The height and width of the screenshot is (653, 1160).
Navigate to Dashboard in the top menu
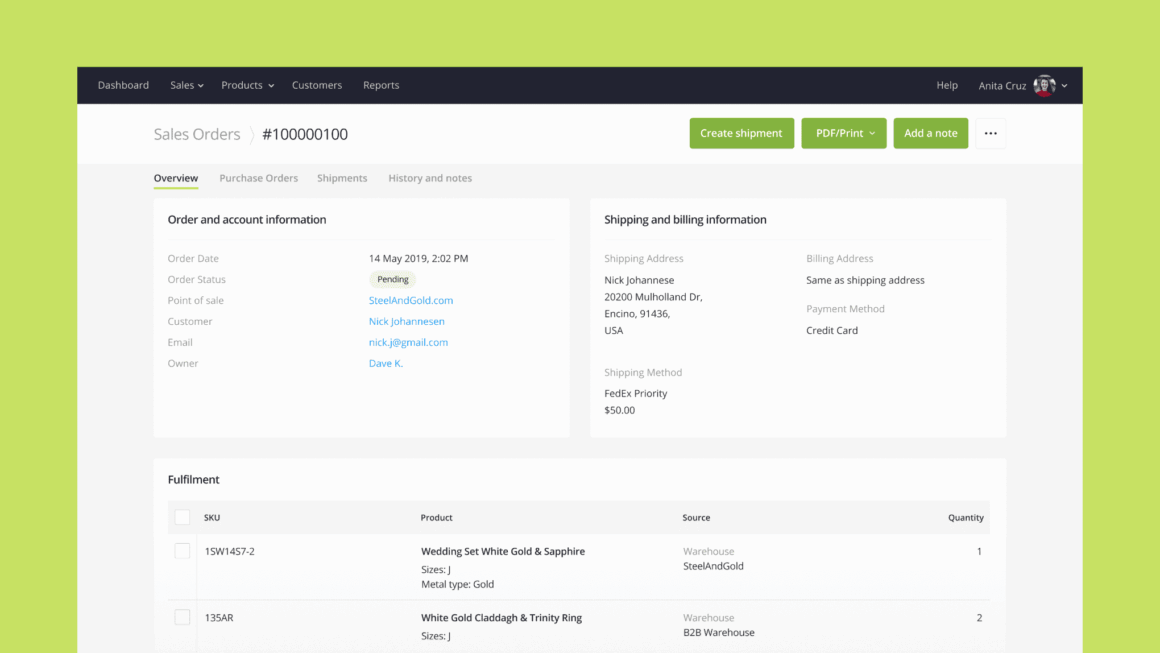pyautogui.click(x=123, y=86)
